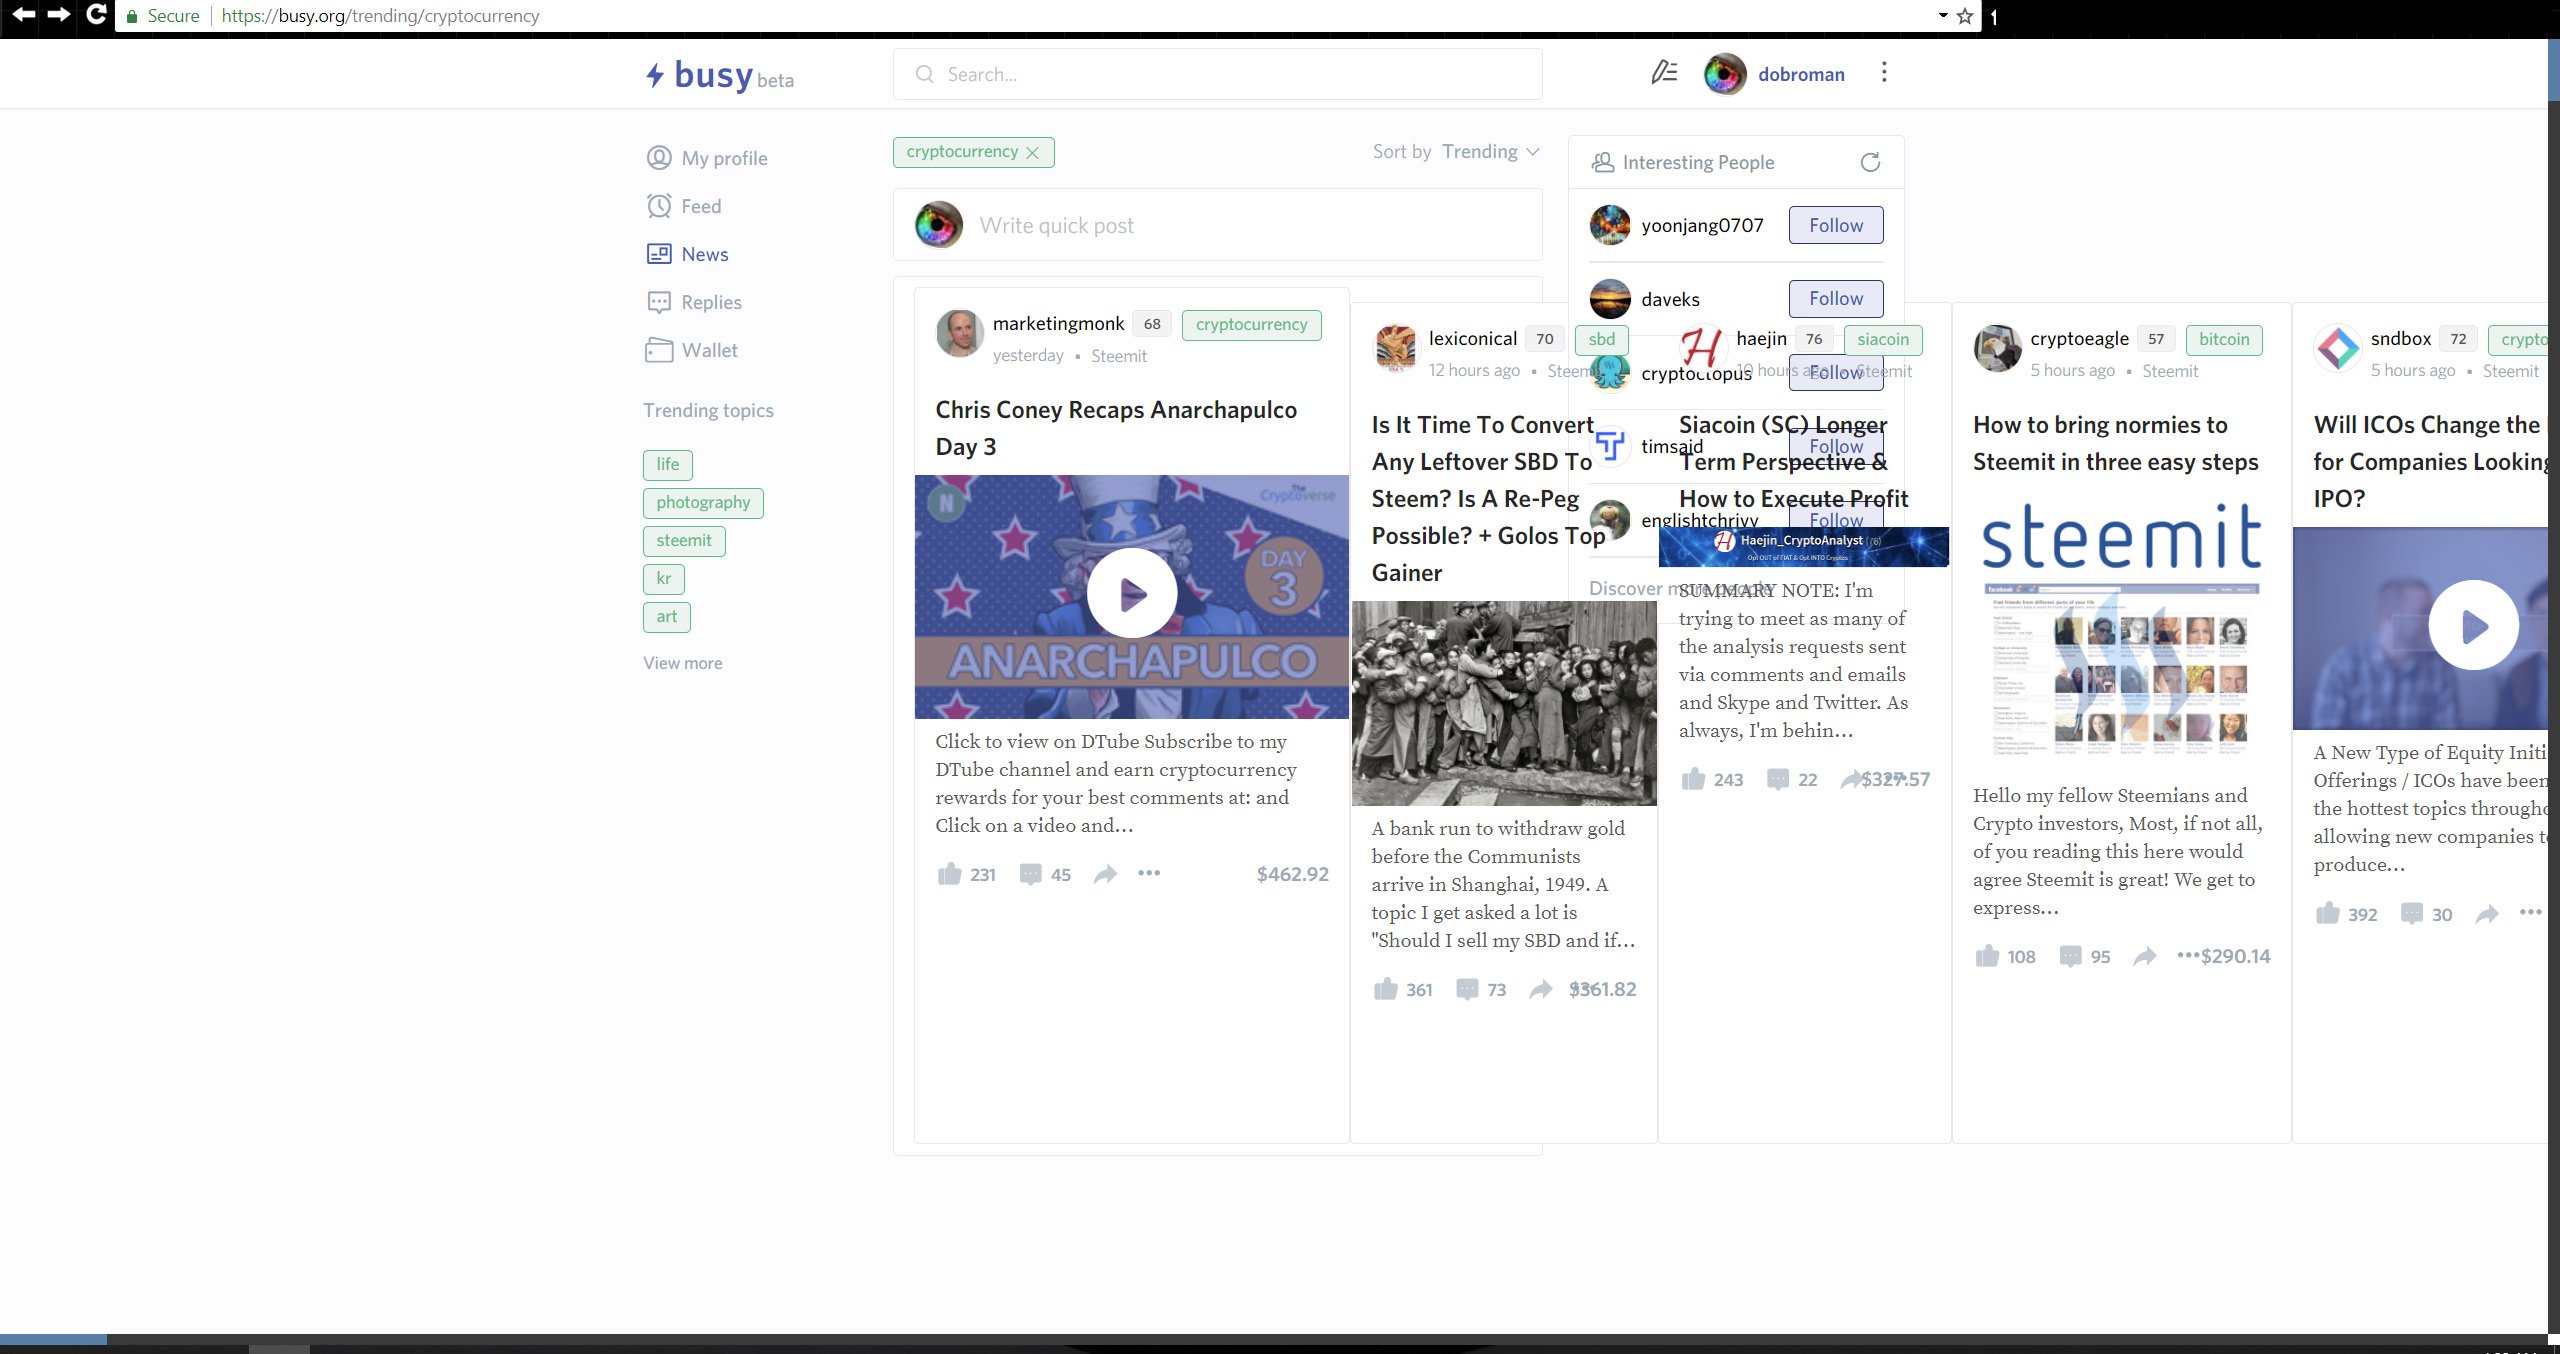Play the Anarchapulco Day 3 video

1131,594
